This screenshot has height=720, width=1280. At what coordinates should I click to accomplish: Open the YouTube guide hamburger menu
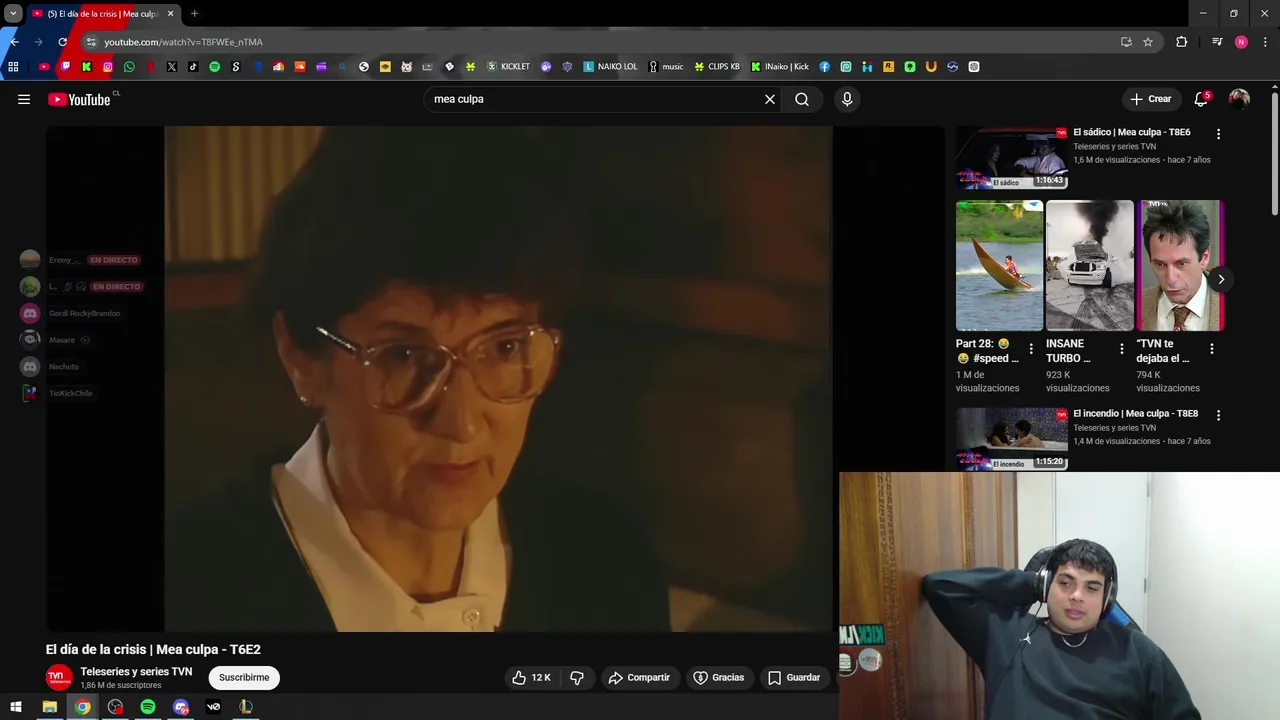pyautogui.click(x=24, y=99)
